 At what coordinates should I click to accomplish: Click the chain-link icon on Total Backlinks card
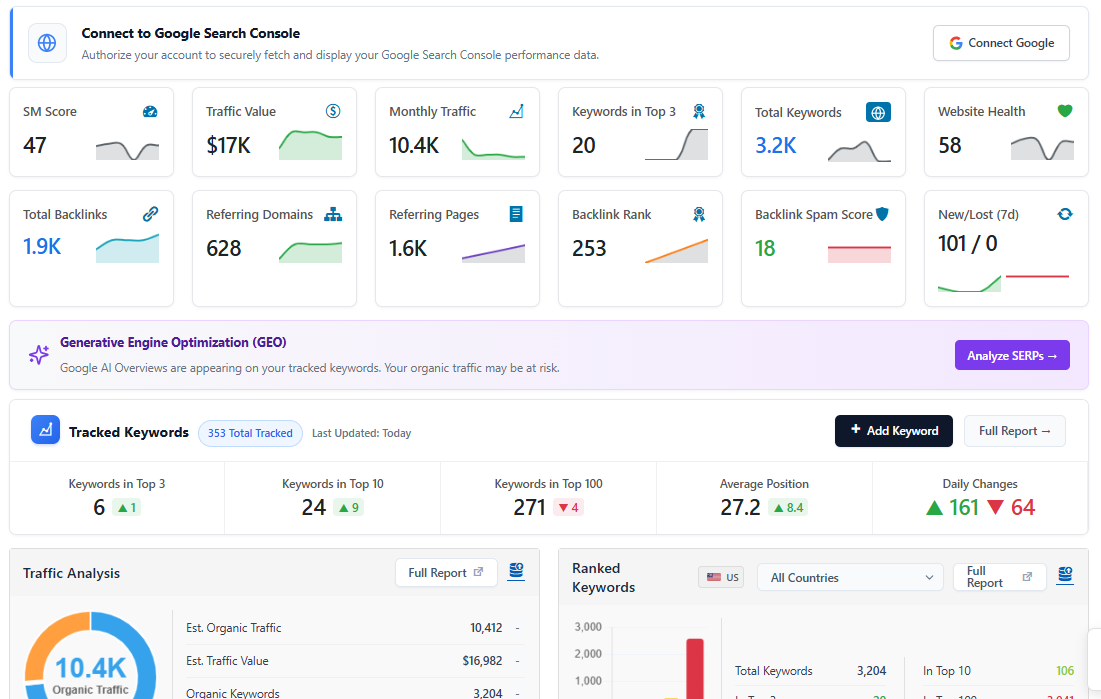pyautogui.click(x=151, y=214)
